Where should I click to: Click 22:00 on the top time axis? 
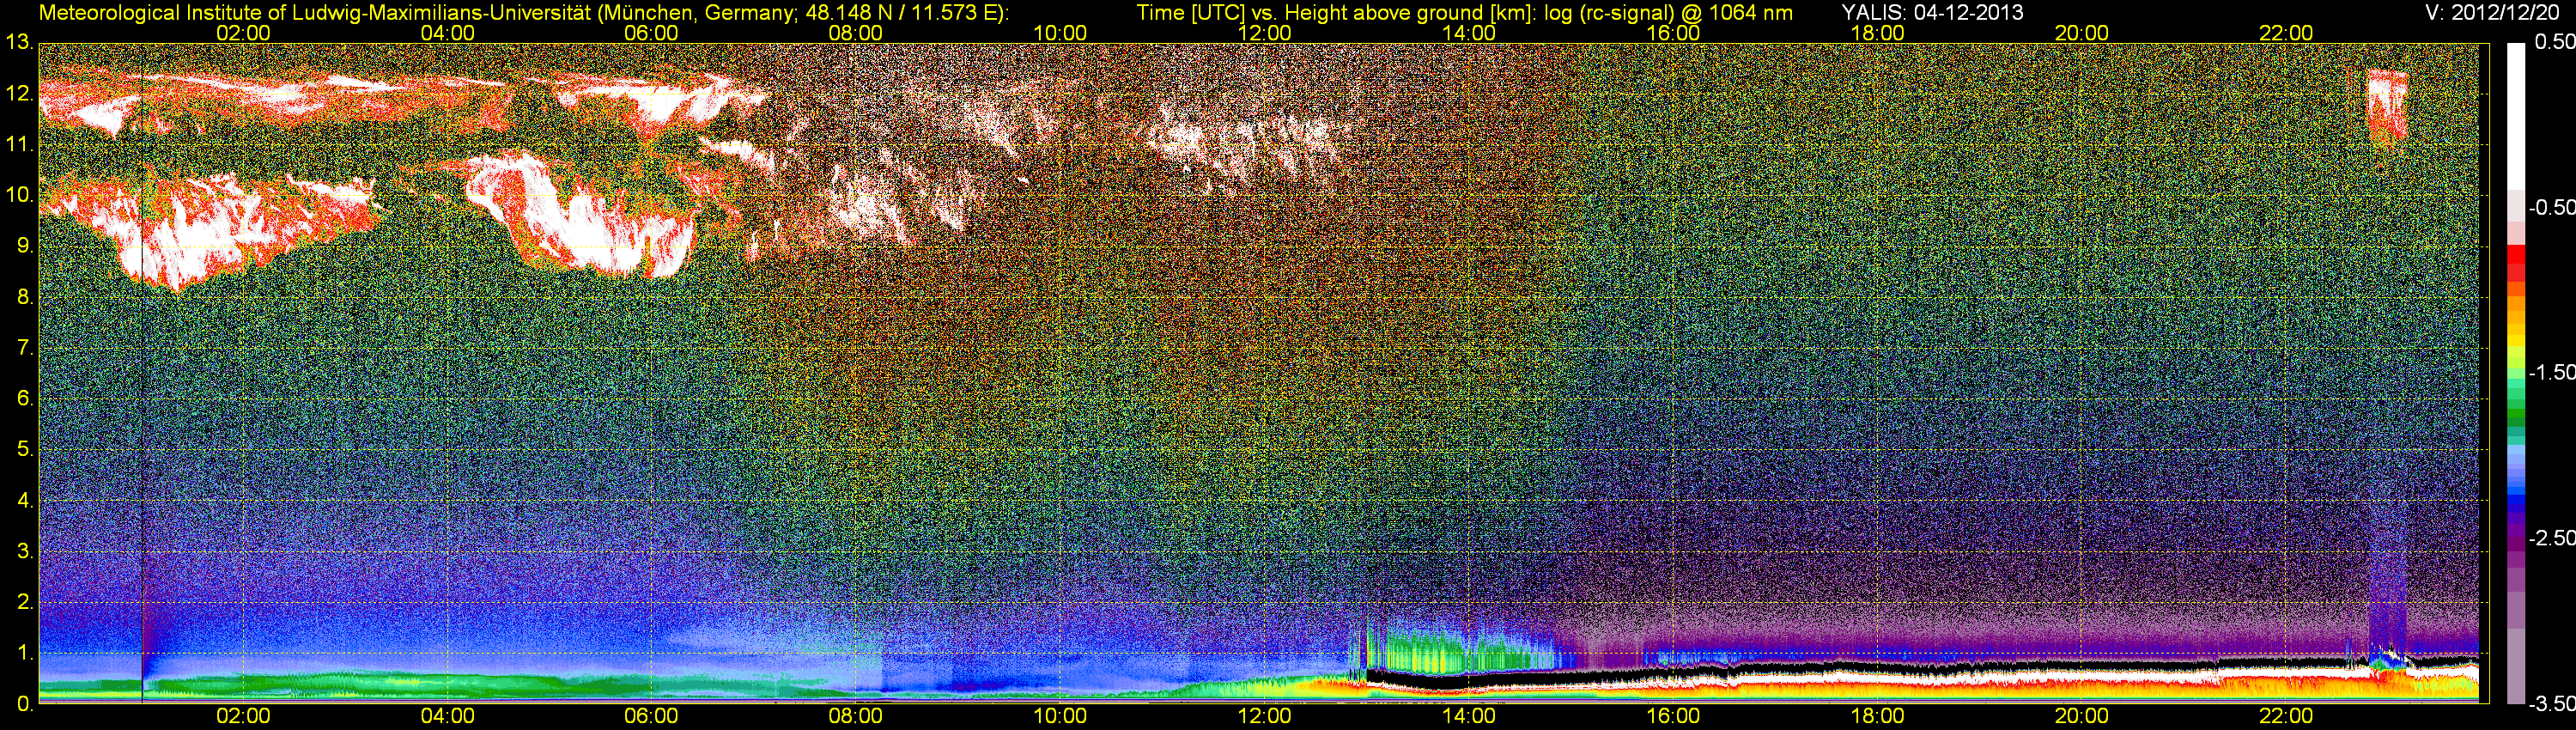tap(2286, 33)
